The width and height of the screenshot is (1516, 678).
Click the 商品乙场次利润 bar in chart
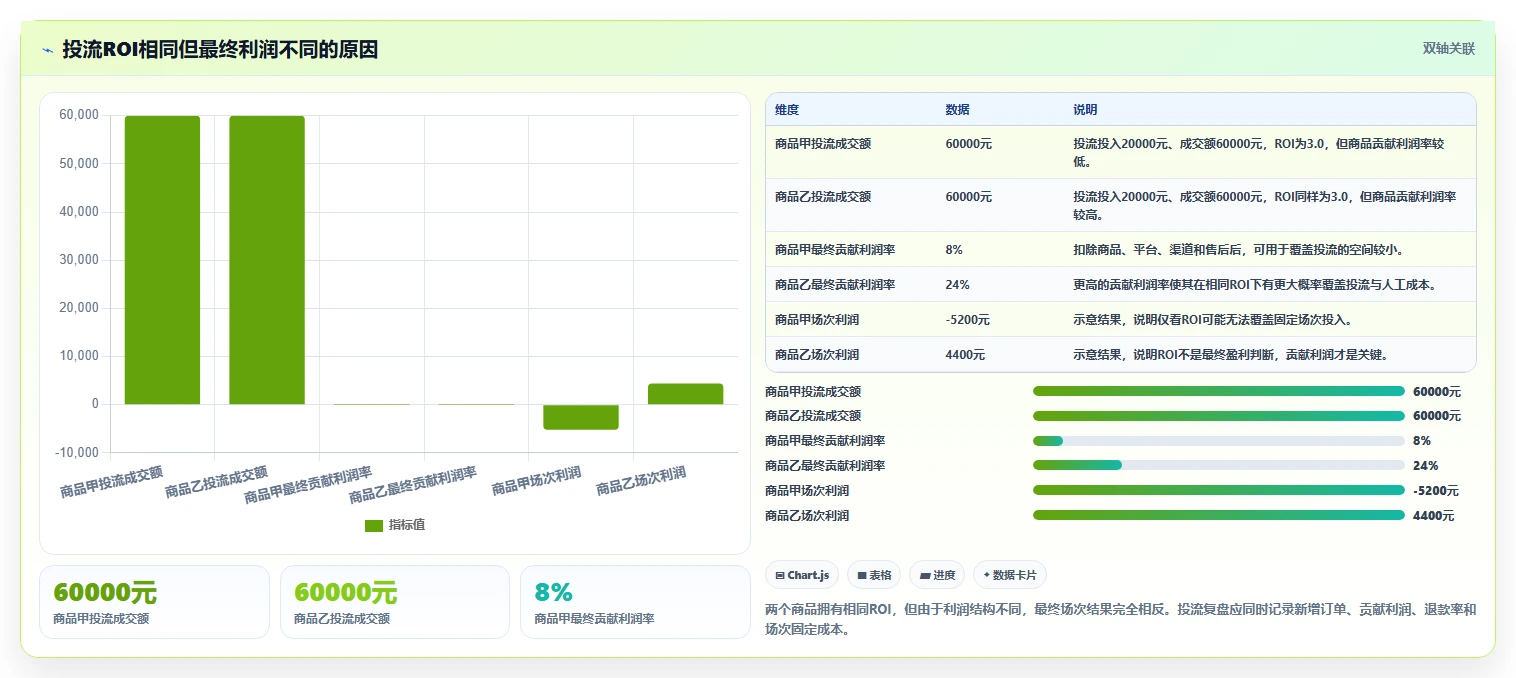point(685,394)
